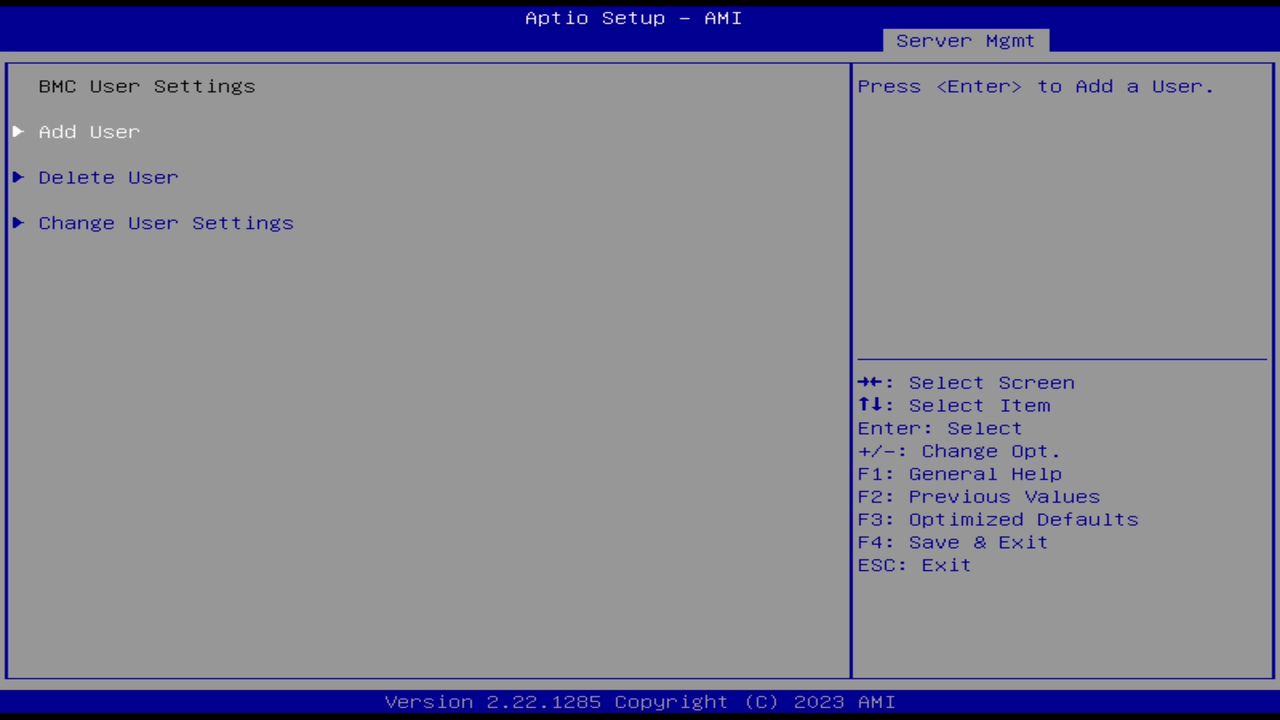Click the arrow beside Add User

[18, 132]
